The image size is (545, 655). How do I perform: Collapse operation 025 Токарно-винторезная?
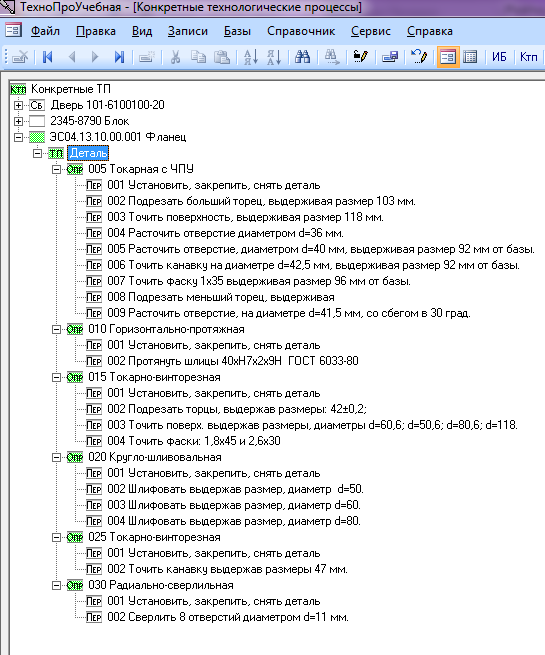(56, 538)
